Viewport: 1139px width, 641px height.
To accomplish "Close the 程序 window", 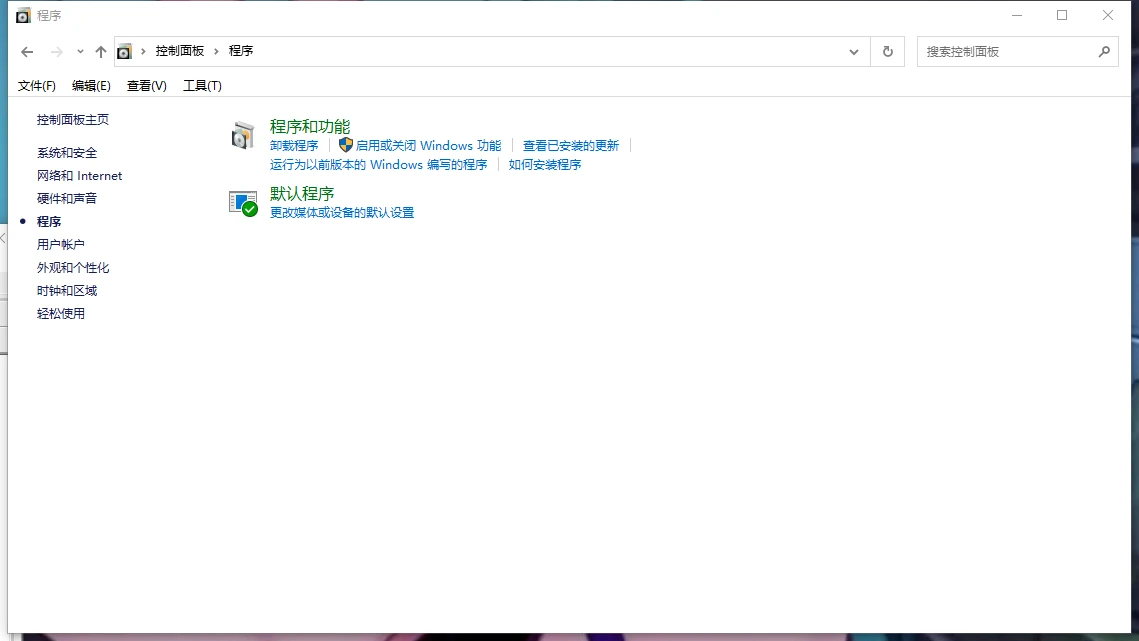I will [x=1108, y=15].
